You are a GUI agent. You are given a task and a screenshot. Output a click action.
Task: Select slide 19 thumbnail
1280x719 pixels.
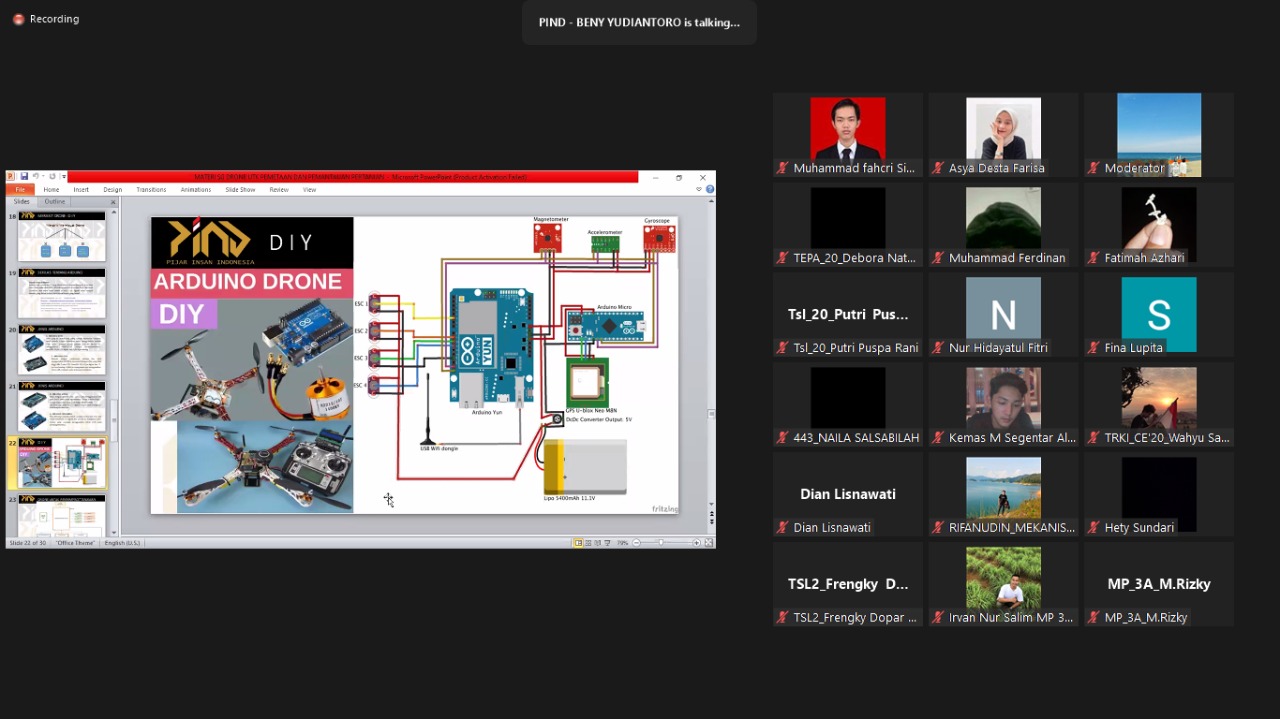pyautogui.click(x=62, y=293)
